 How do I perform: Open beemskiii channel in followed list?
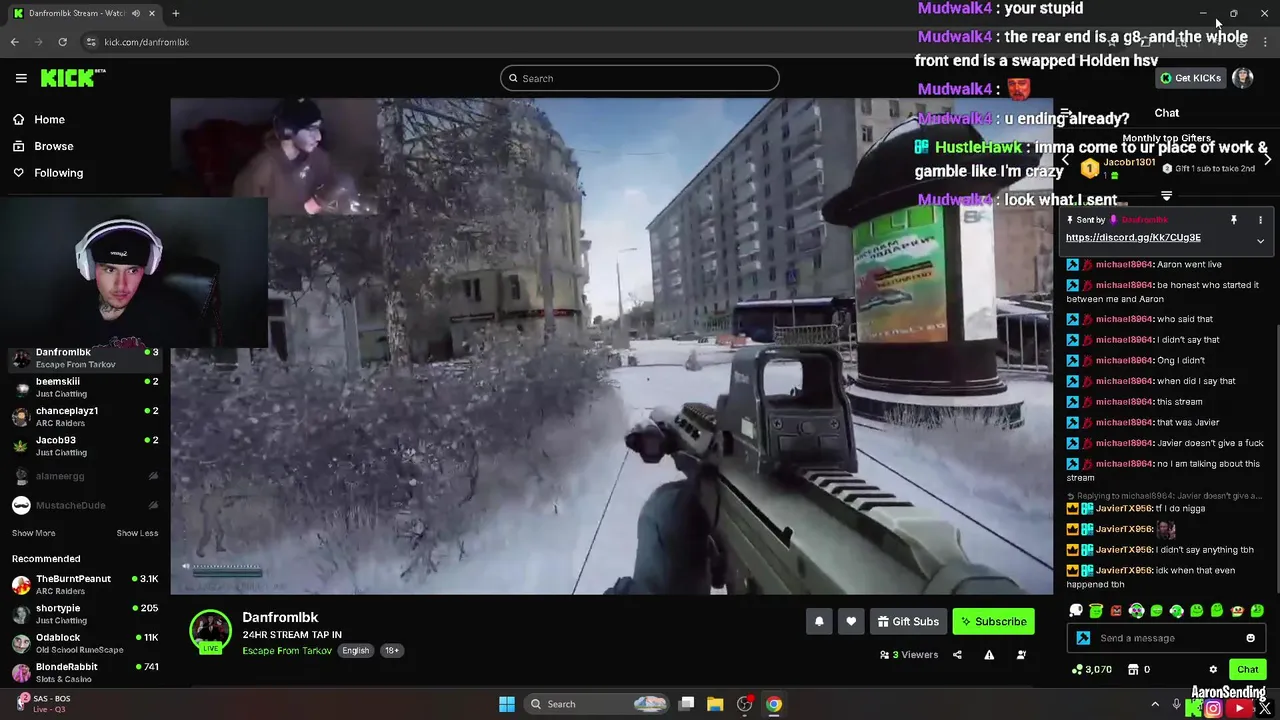(85, 387)
